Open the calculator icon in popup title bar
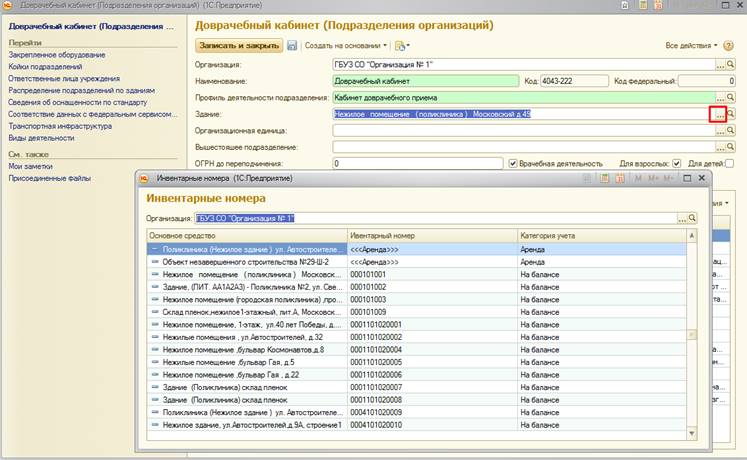747x460 pixels. [x=604, y=178]
